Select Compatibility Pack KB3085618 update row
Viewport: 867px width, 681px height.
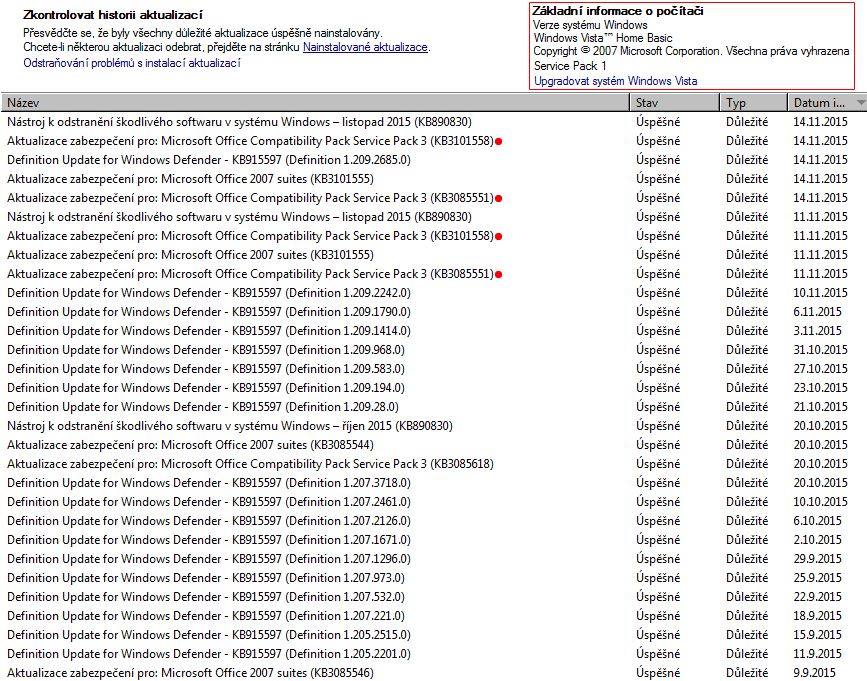pyautogui.click(x=434, y=464)
